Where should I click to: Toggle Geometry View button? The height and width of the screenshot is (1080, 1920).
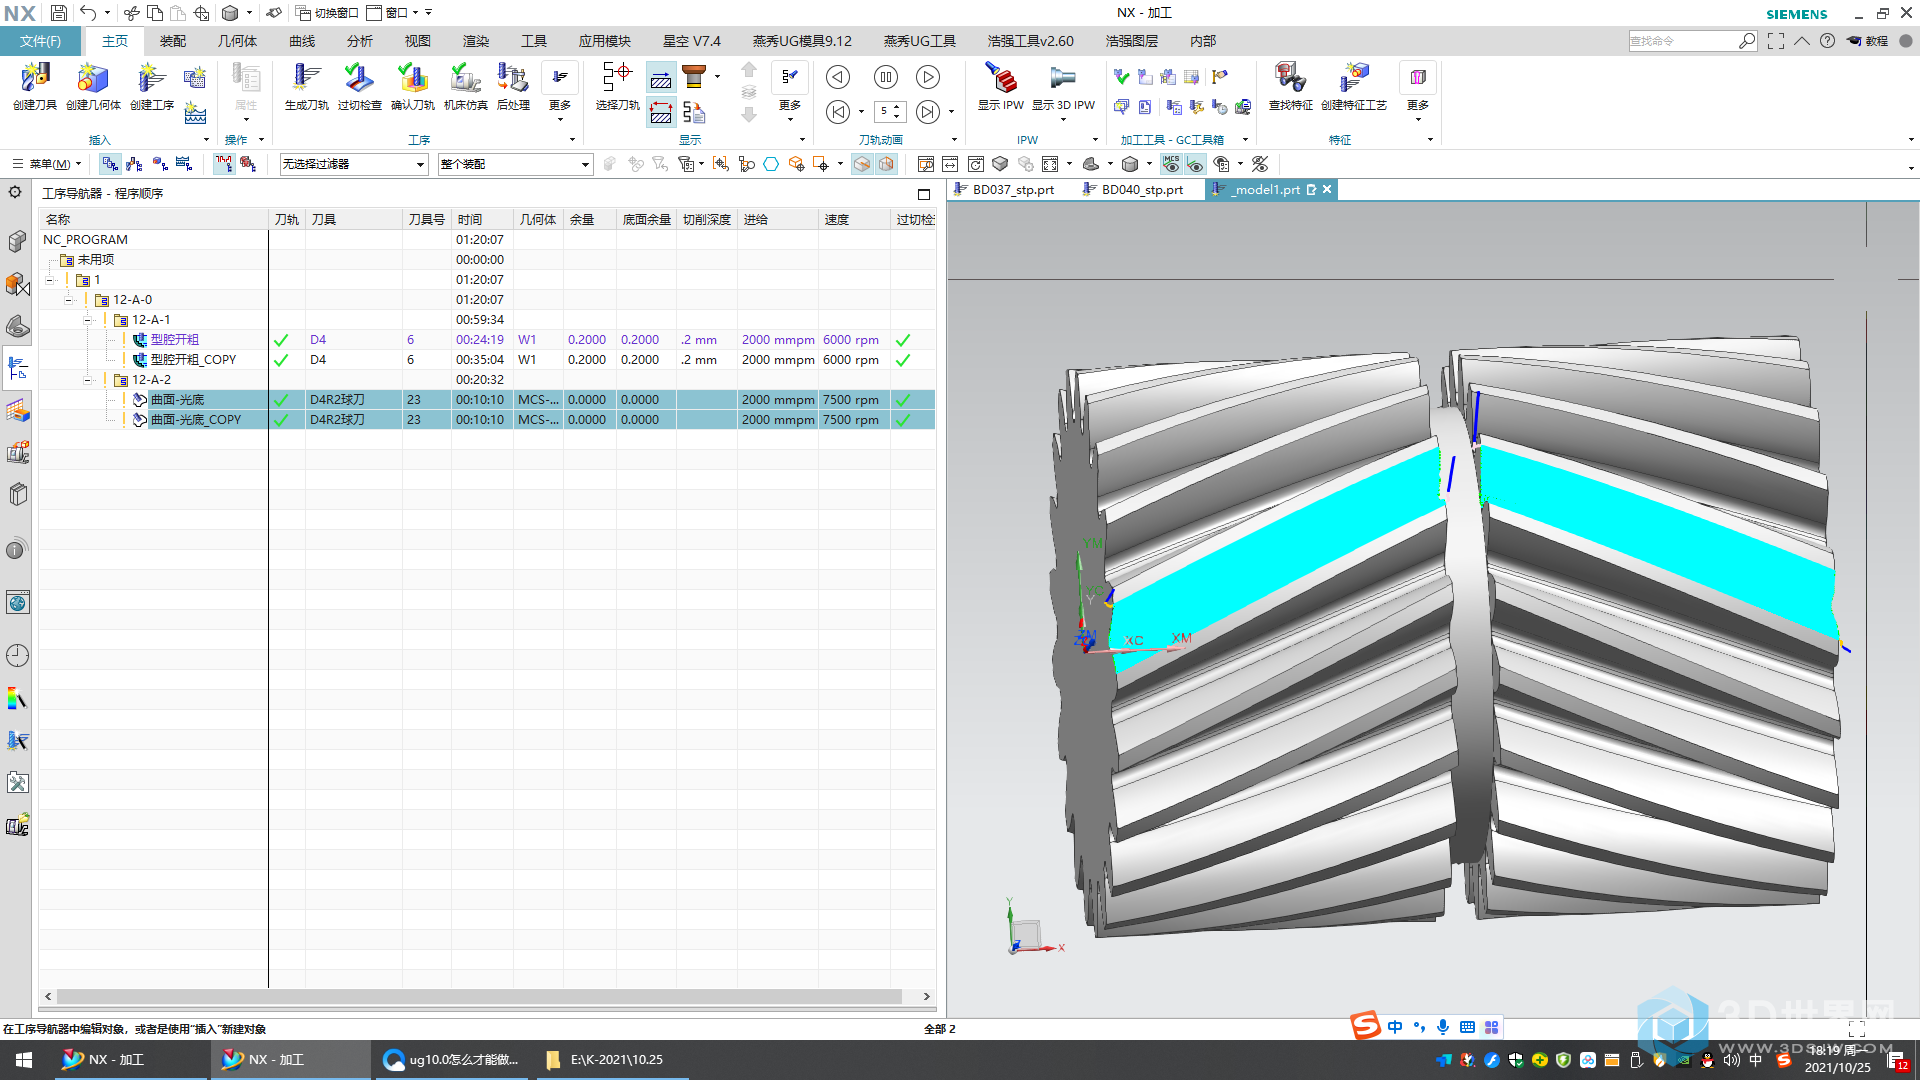[159, 164]
